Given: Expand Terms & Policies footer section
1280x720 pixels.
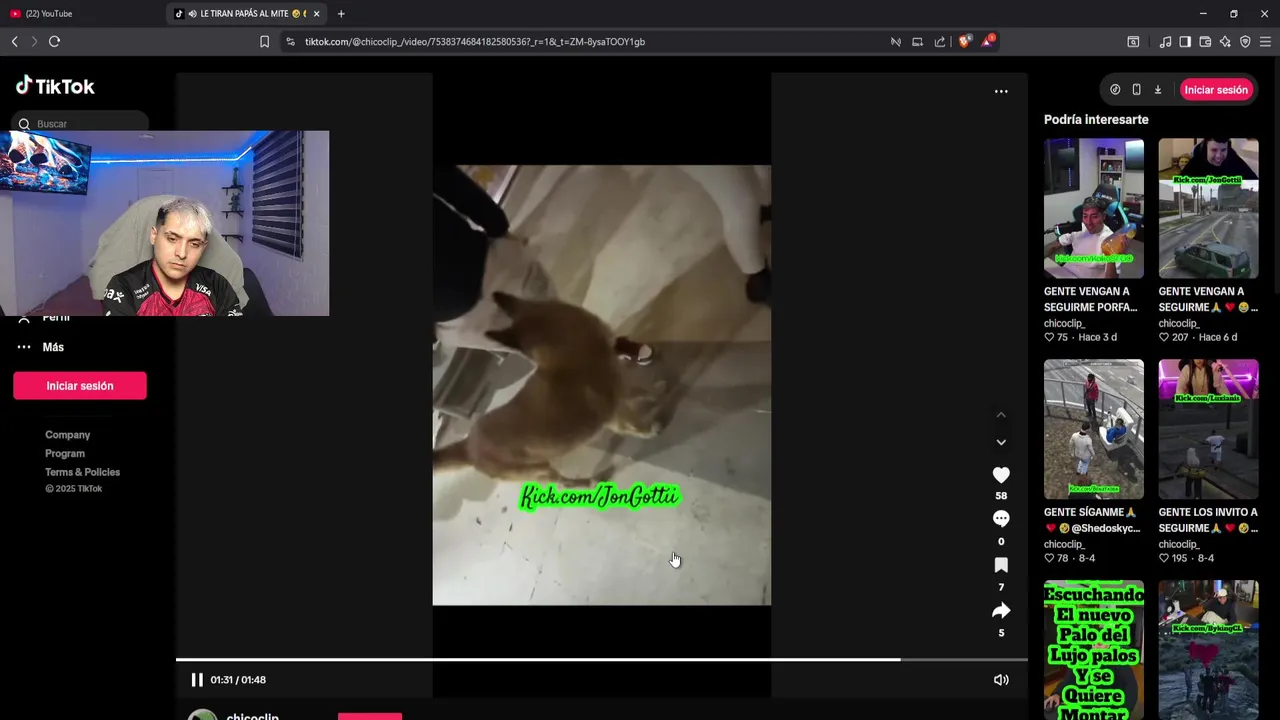Looking at the screenshot, I should [x=82, y=472].
